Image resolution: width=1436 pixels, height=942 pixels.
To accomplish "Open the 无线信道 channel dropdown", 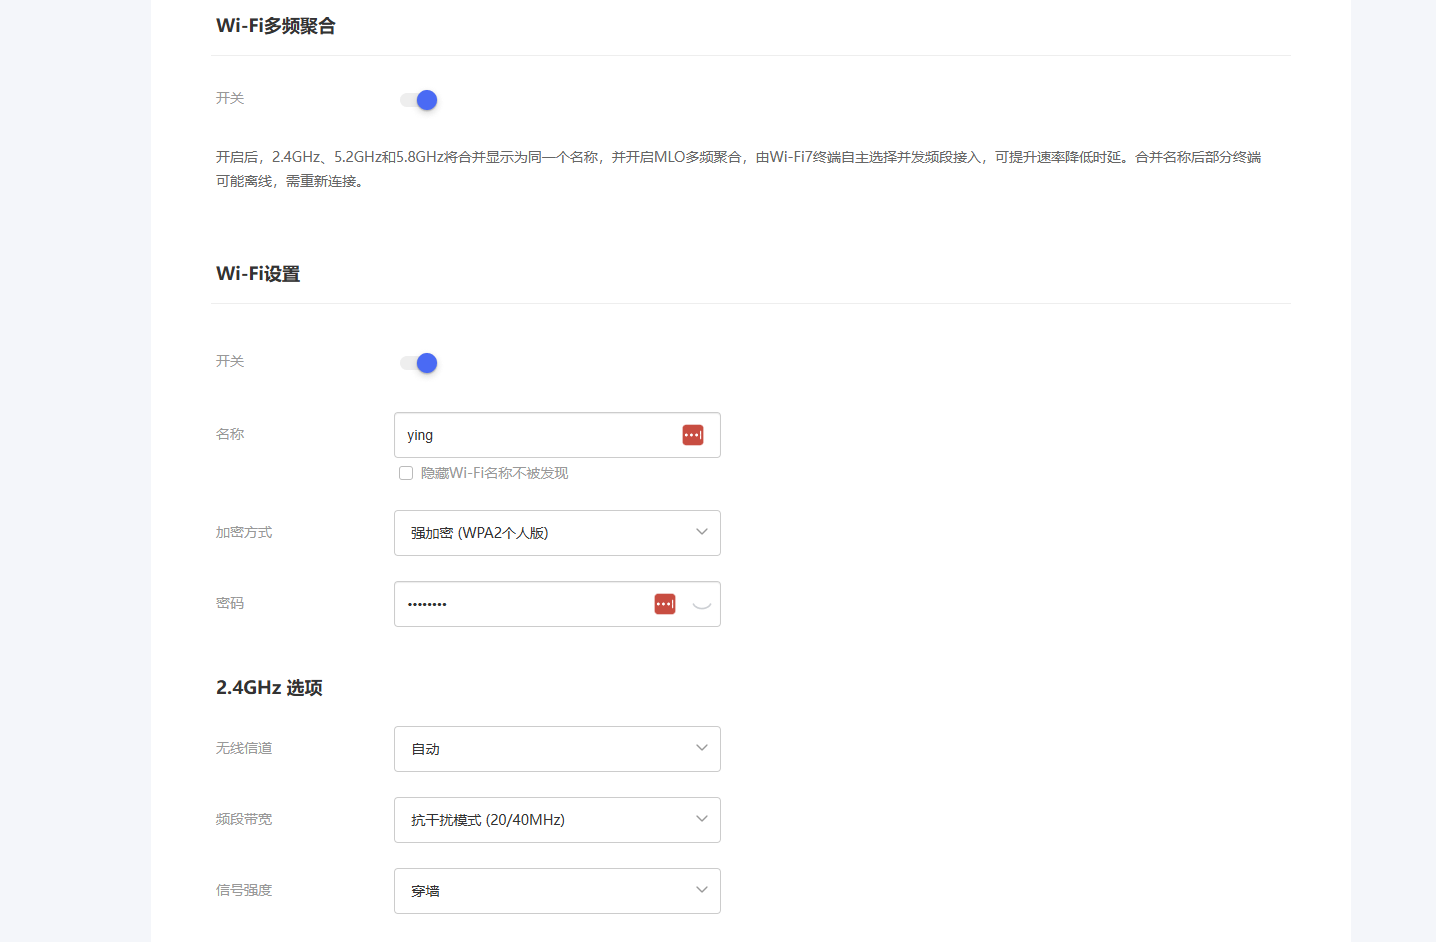I will 557,748.
